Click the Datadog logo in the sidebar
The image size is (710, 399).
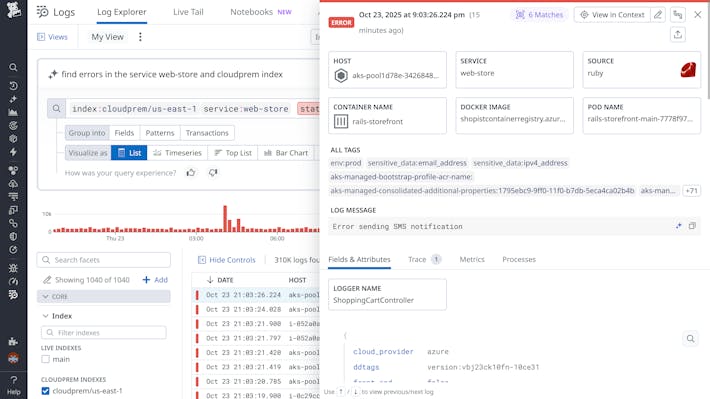tap(14, 10)
